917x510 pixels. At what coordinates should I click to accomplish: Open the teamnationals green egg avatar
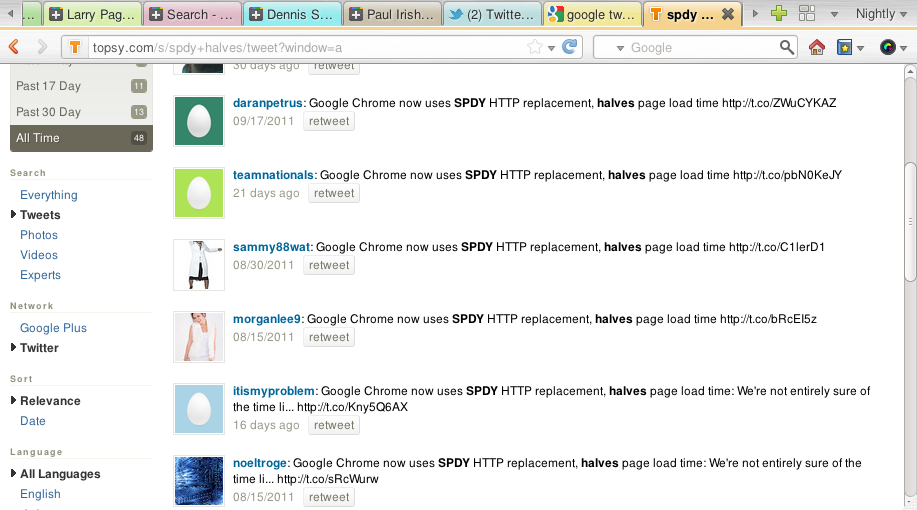point(199,192)
